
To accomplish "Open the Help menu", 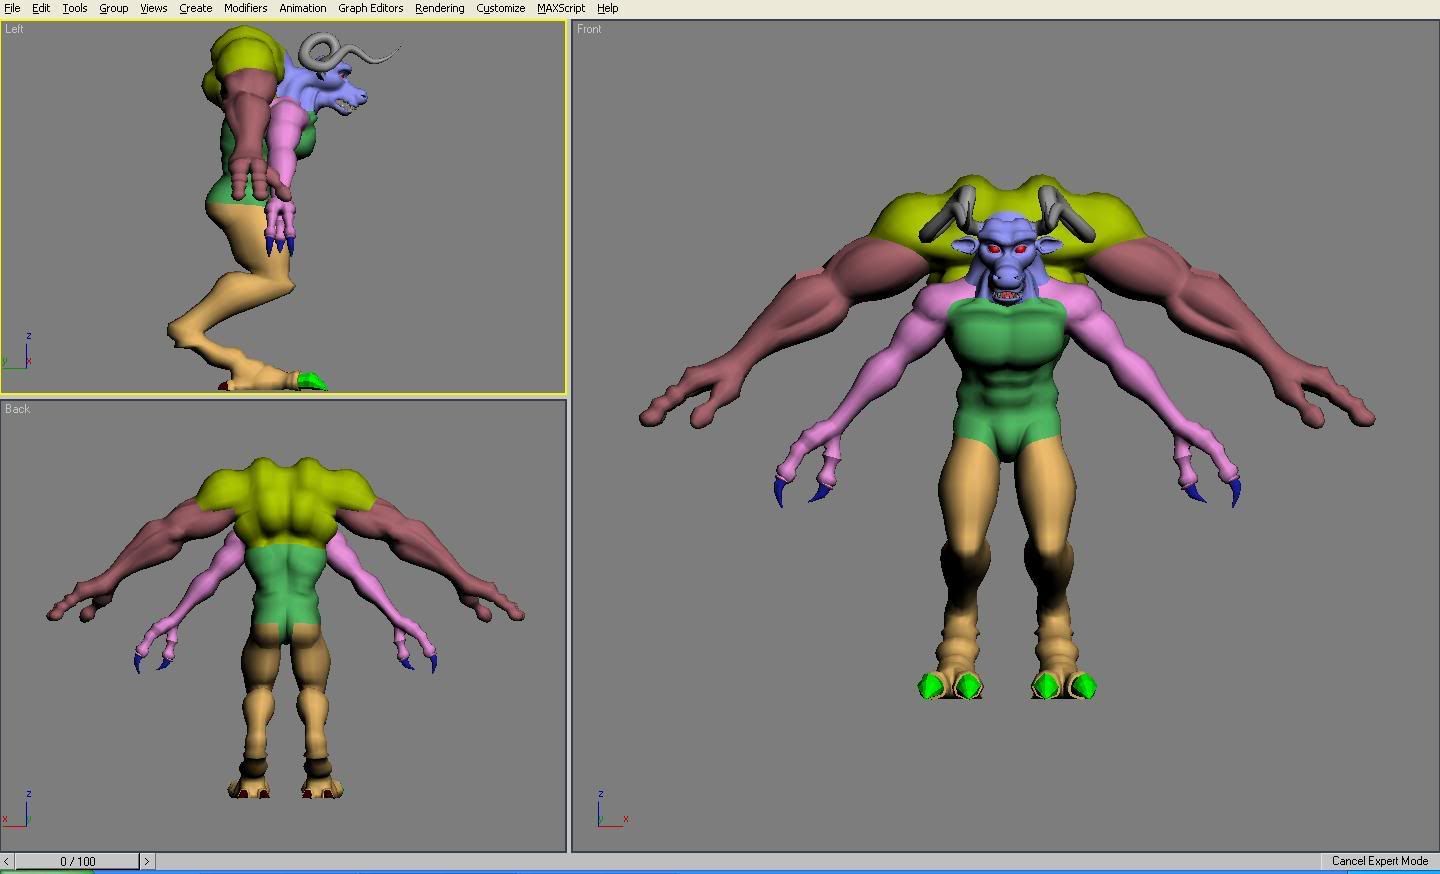I will click(607, 8).
